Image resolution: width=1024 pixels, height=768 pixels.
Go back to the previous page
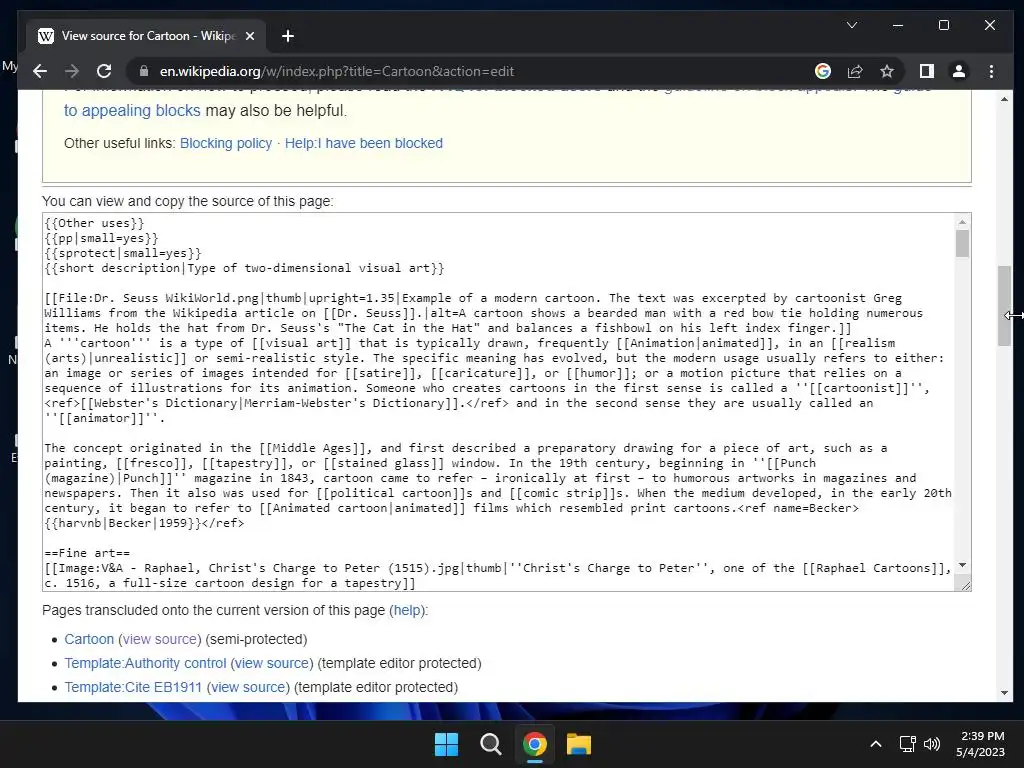point(40,71)
